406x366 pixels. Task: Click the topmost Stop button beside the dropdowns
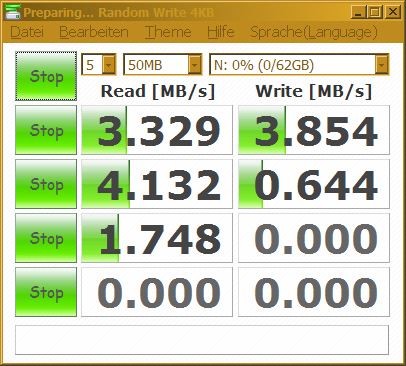point(46,76)
